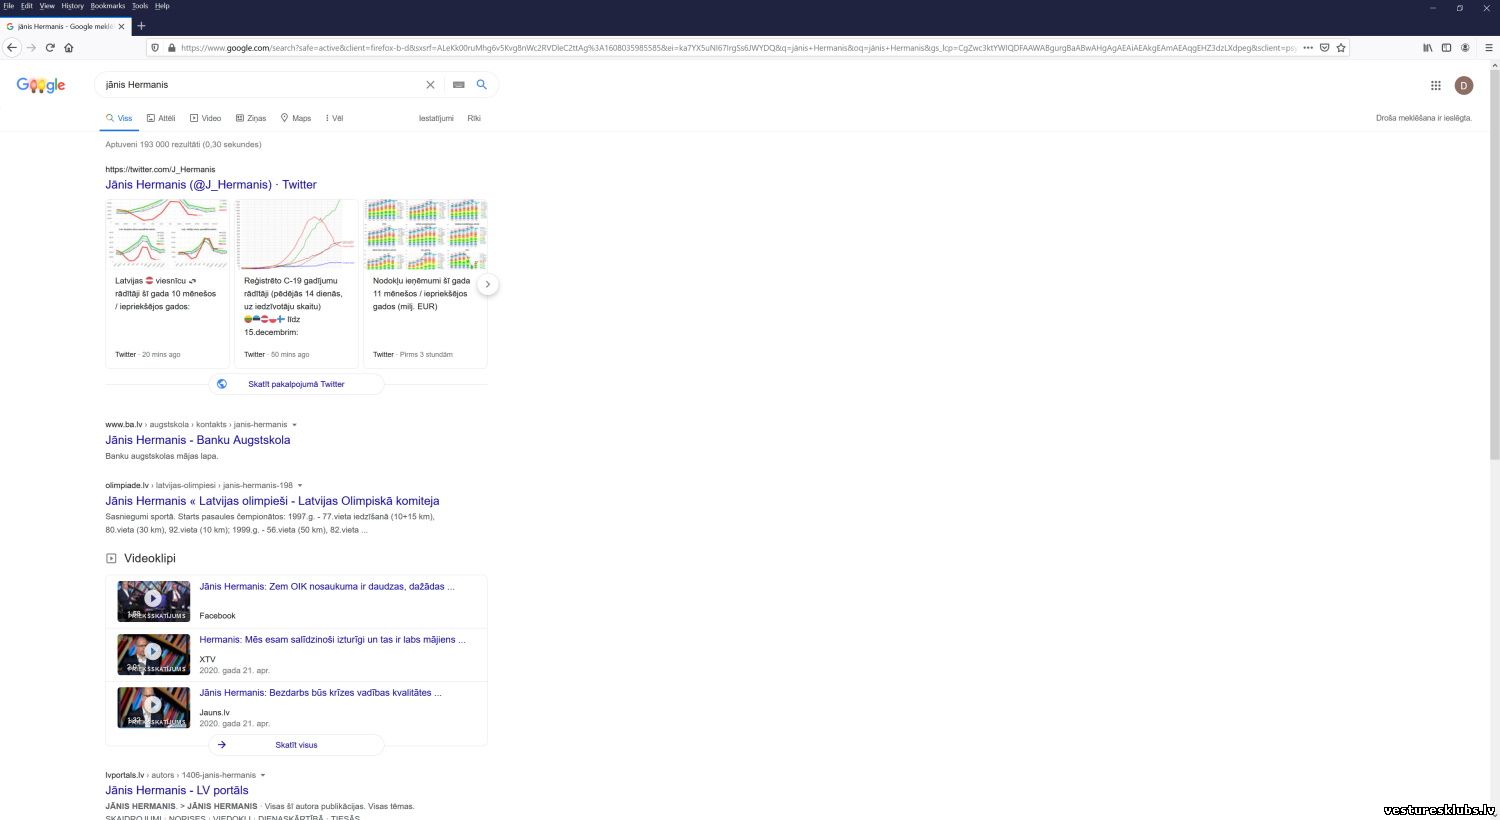Switch to the Ziņas news tab
This screenshot has height=820, width=1500.
251,118
